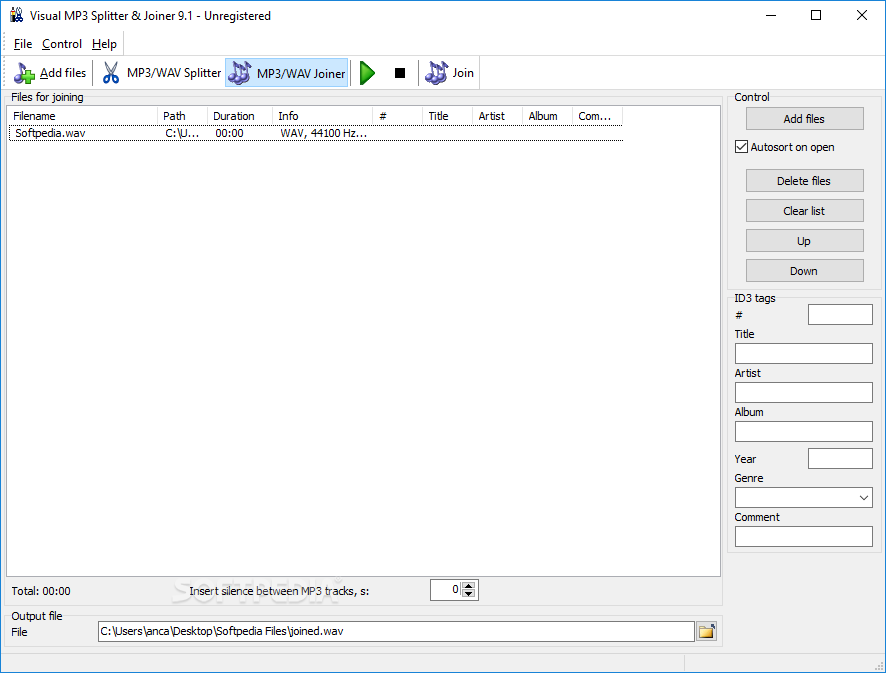Click the silence duration value field
The width and height of the screenshot is (886, 673).
tap(446, 590)
